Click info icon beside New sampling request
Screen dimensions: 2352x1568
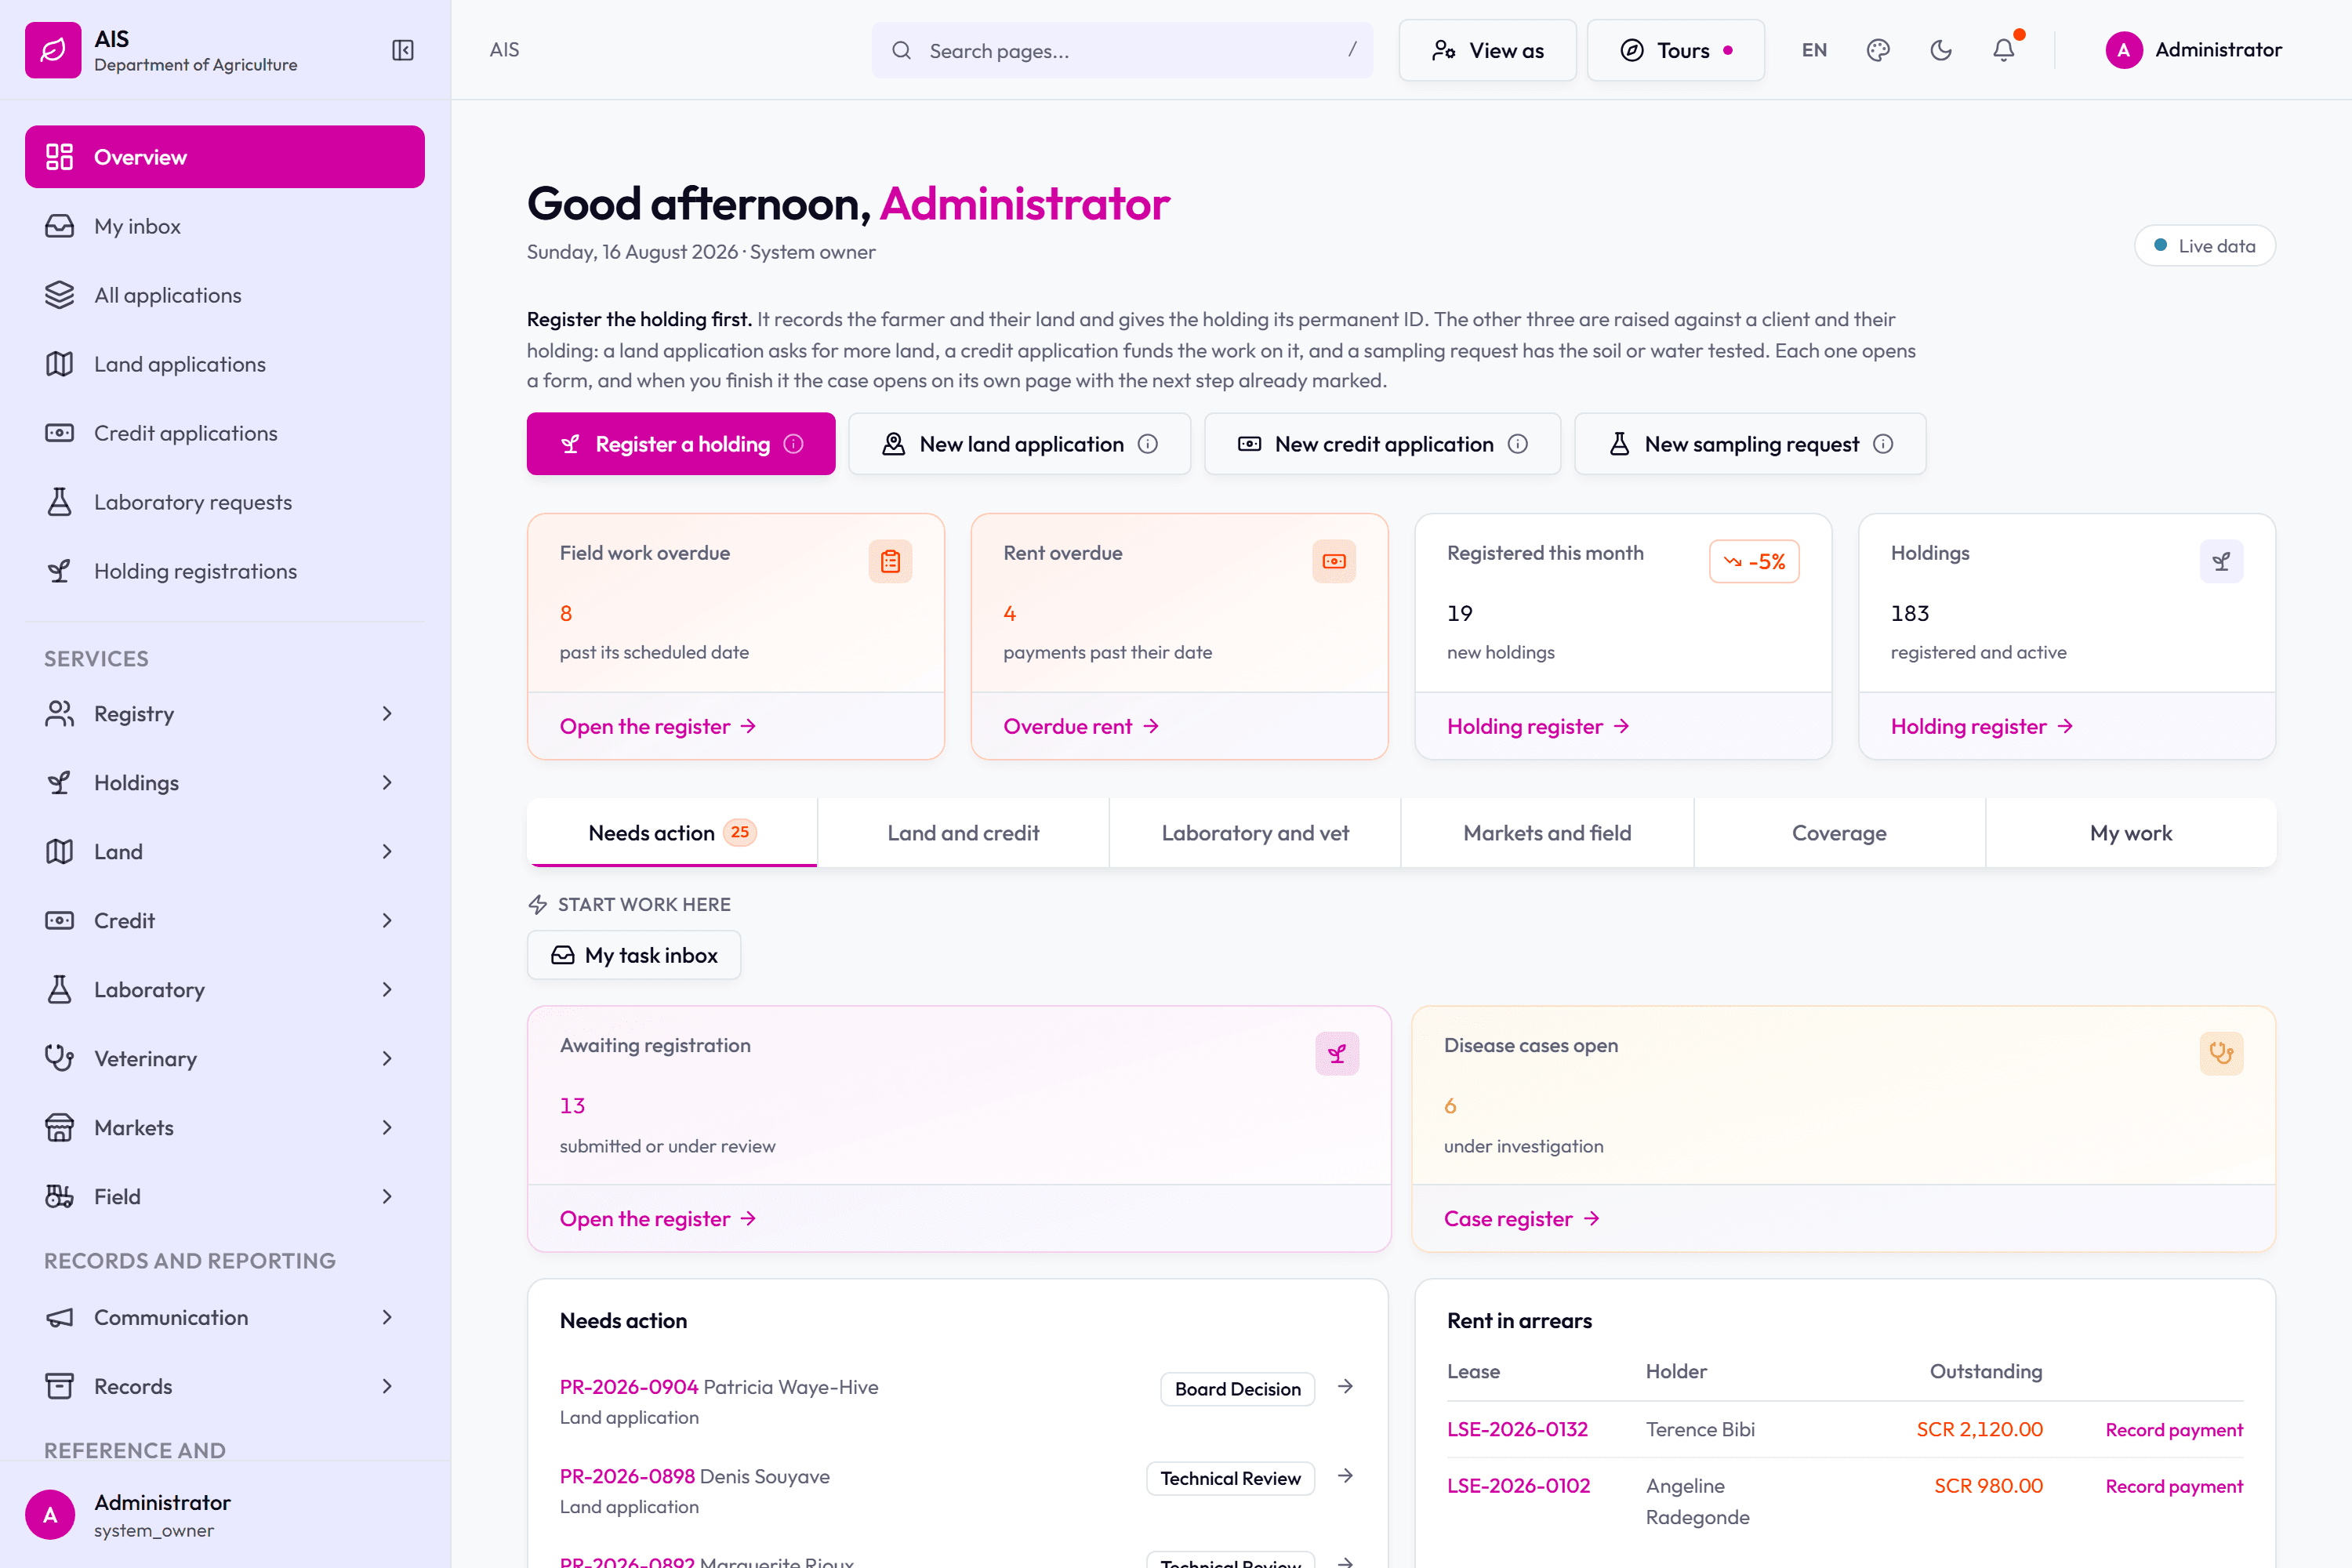pos(1884,444)
